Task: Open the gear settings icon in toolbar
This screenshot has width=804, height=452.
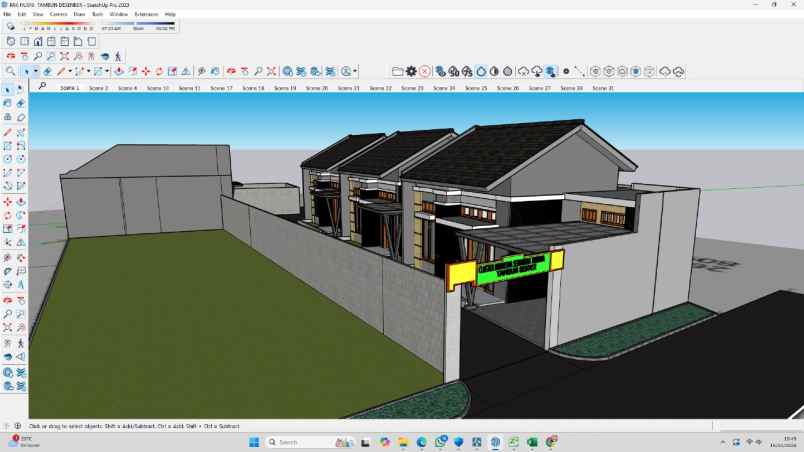Action: pyautogui.click(x=411, y=72)
